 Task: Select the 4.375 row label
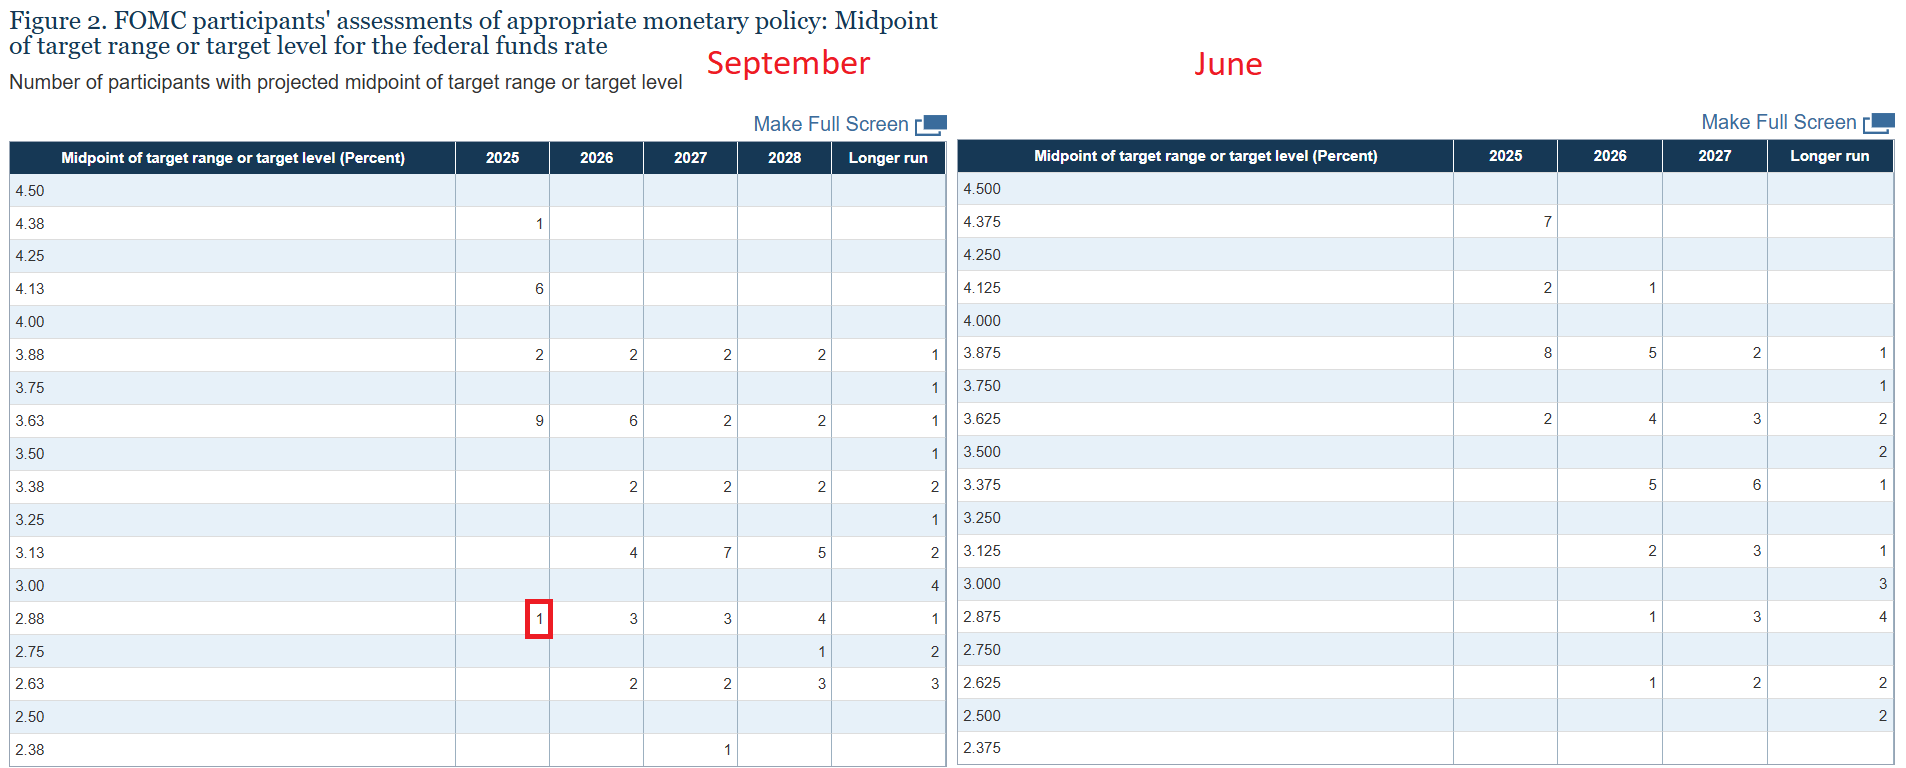pos(982,222)
